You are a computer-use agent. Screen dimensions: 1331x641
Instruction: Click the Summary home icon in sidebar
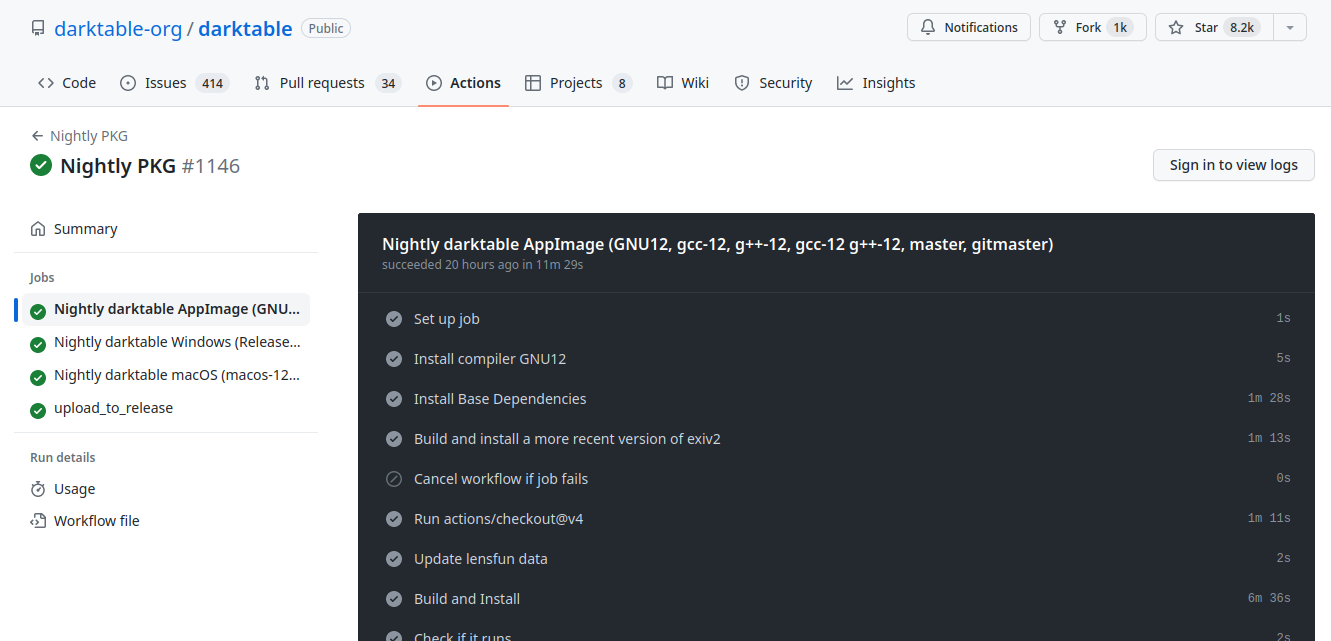[x=38, y=228]
